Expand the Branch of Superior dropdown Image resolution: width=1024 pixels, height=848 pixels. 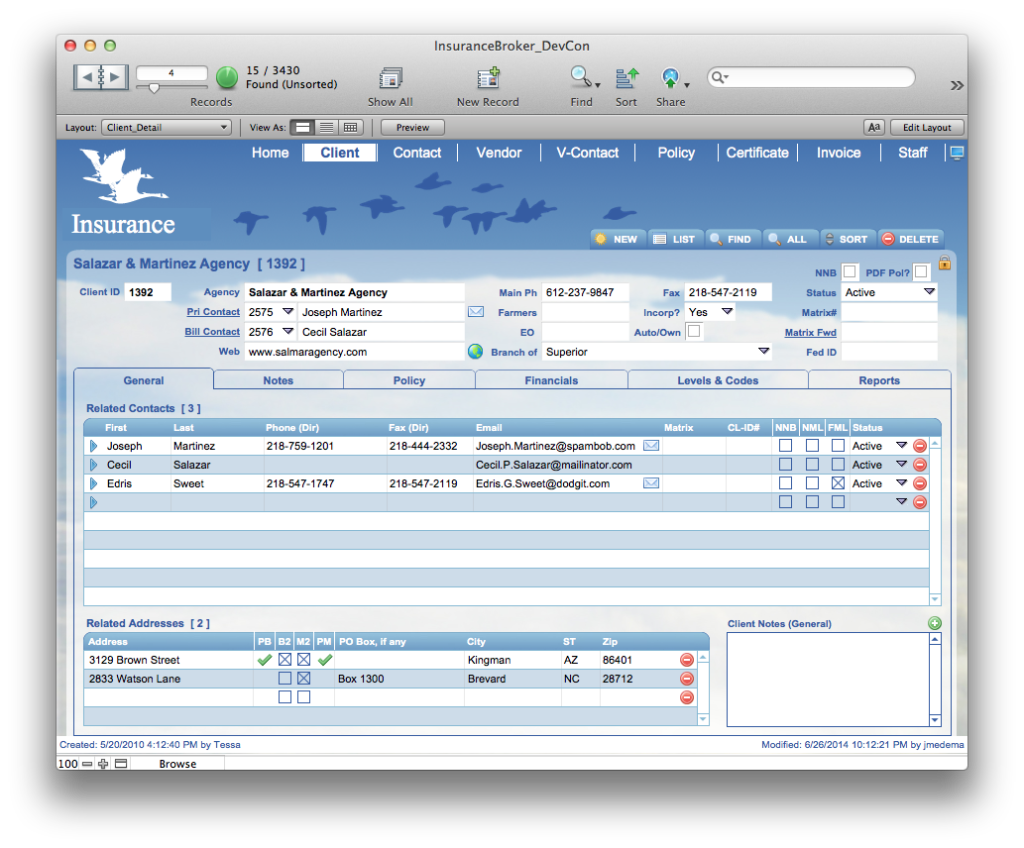point(763,352)
